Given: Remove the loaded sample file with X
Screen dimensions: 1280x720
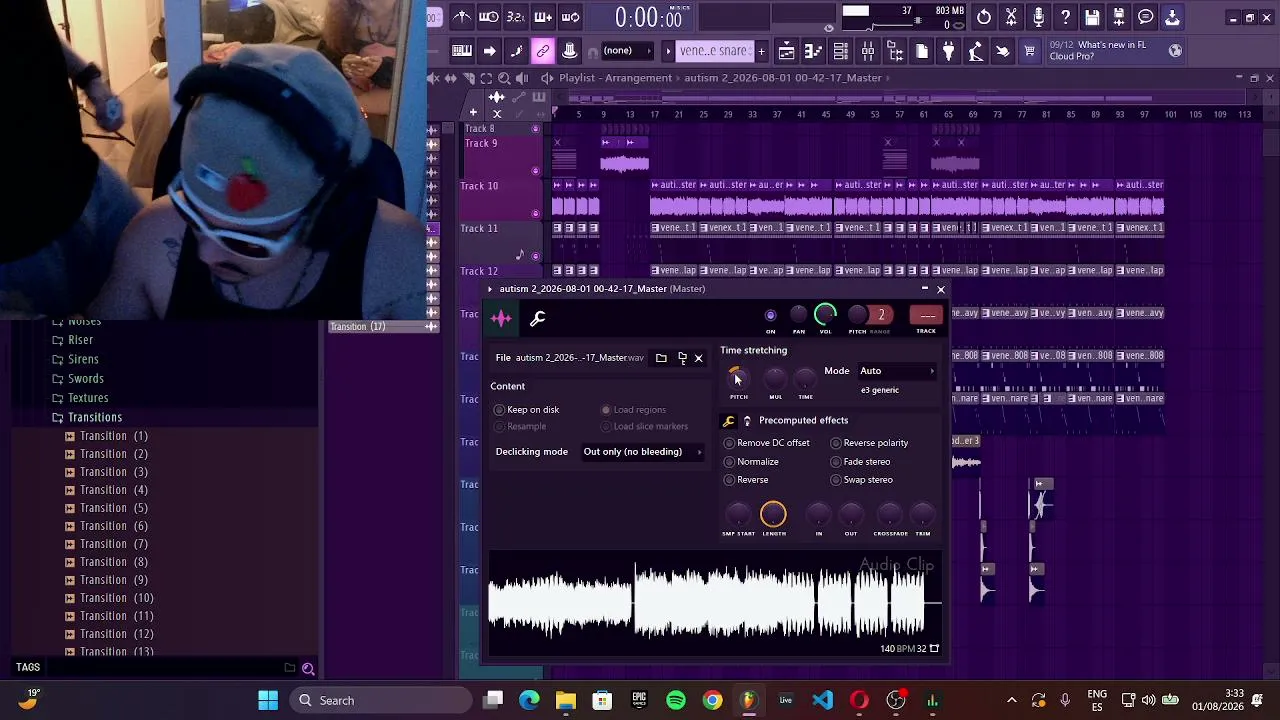Looking at the screenshot, I should (x=698, y=358).
